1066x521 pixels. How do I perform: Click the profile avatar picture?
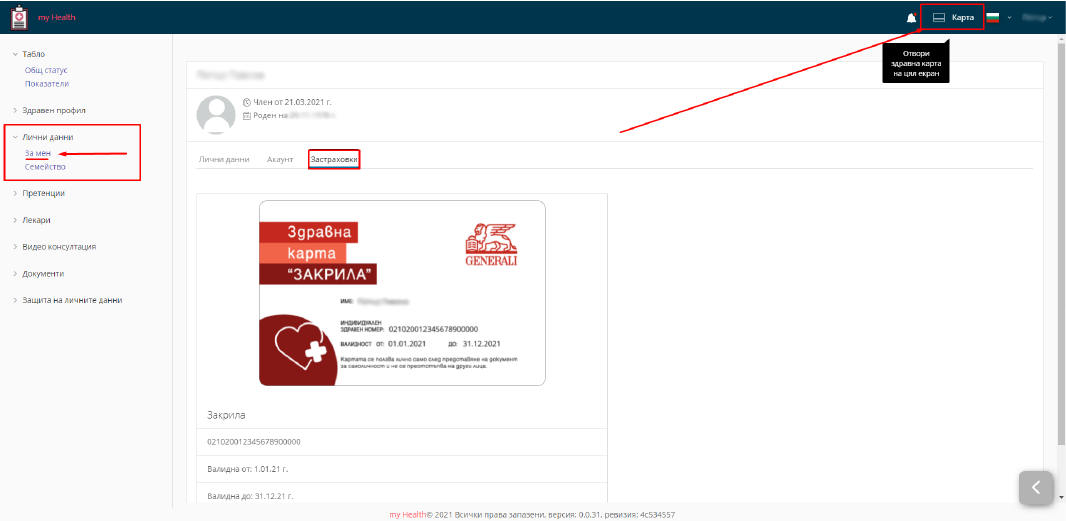coord(216,114)
